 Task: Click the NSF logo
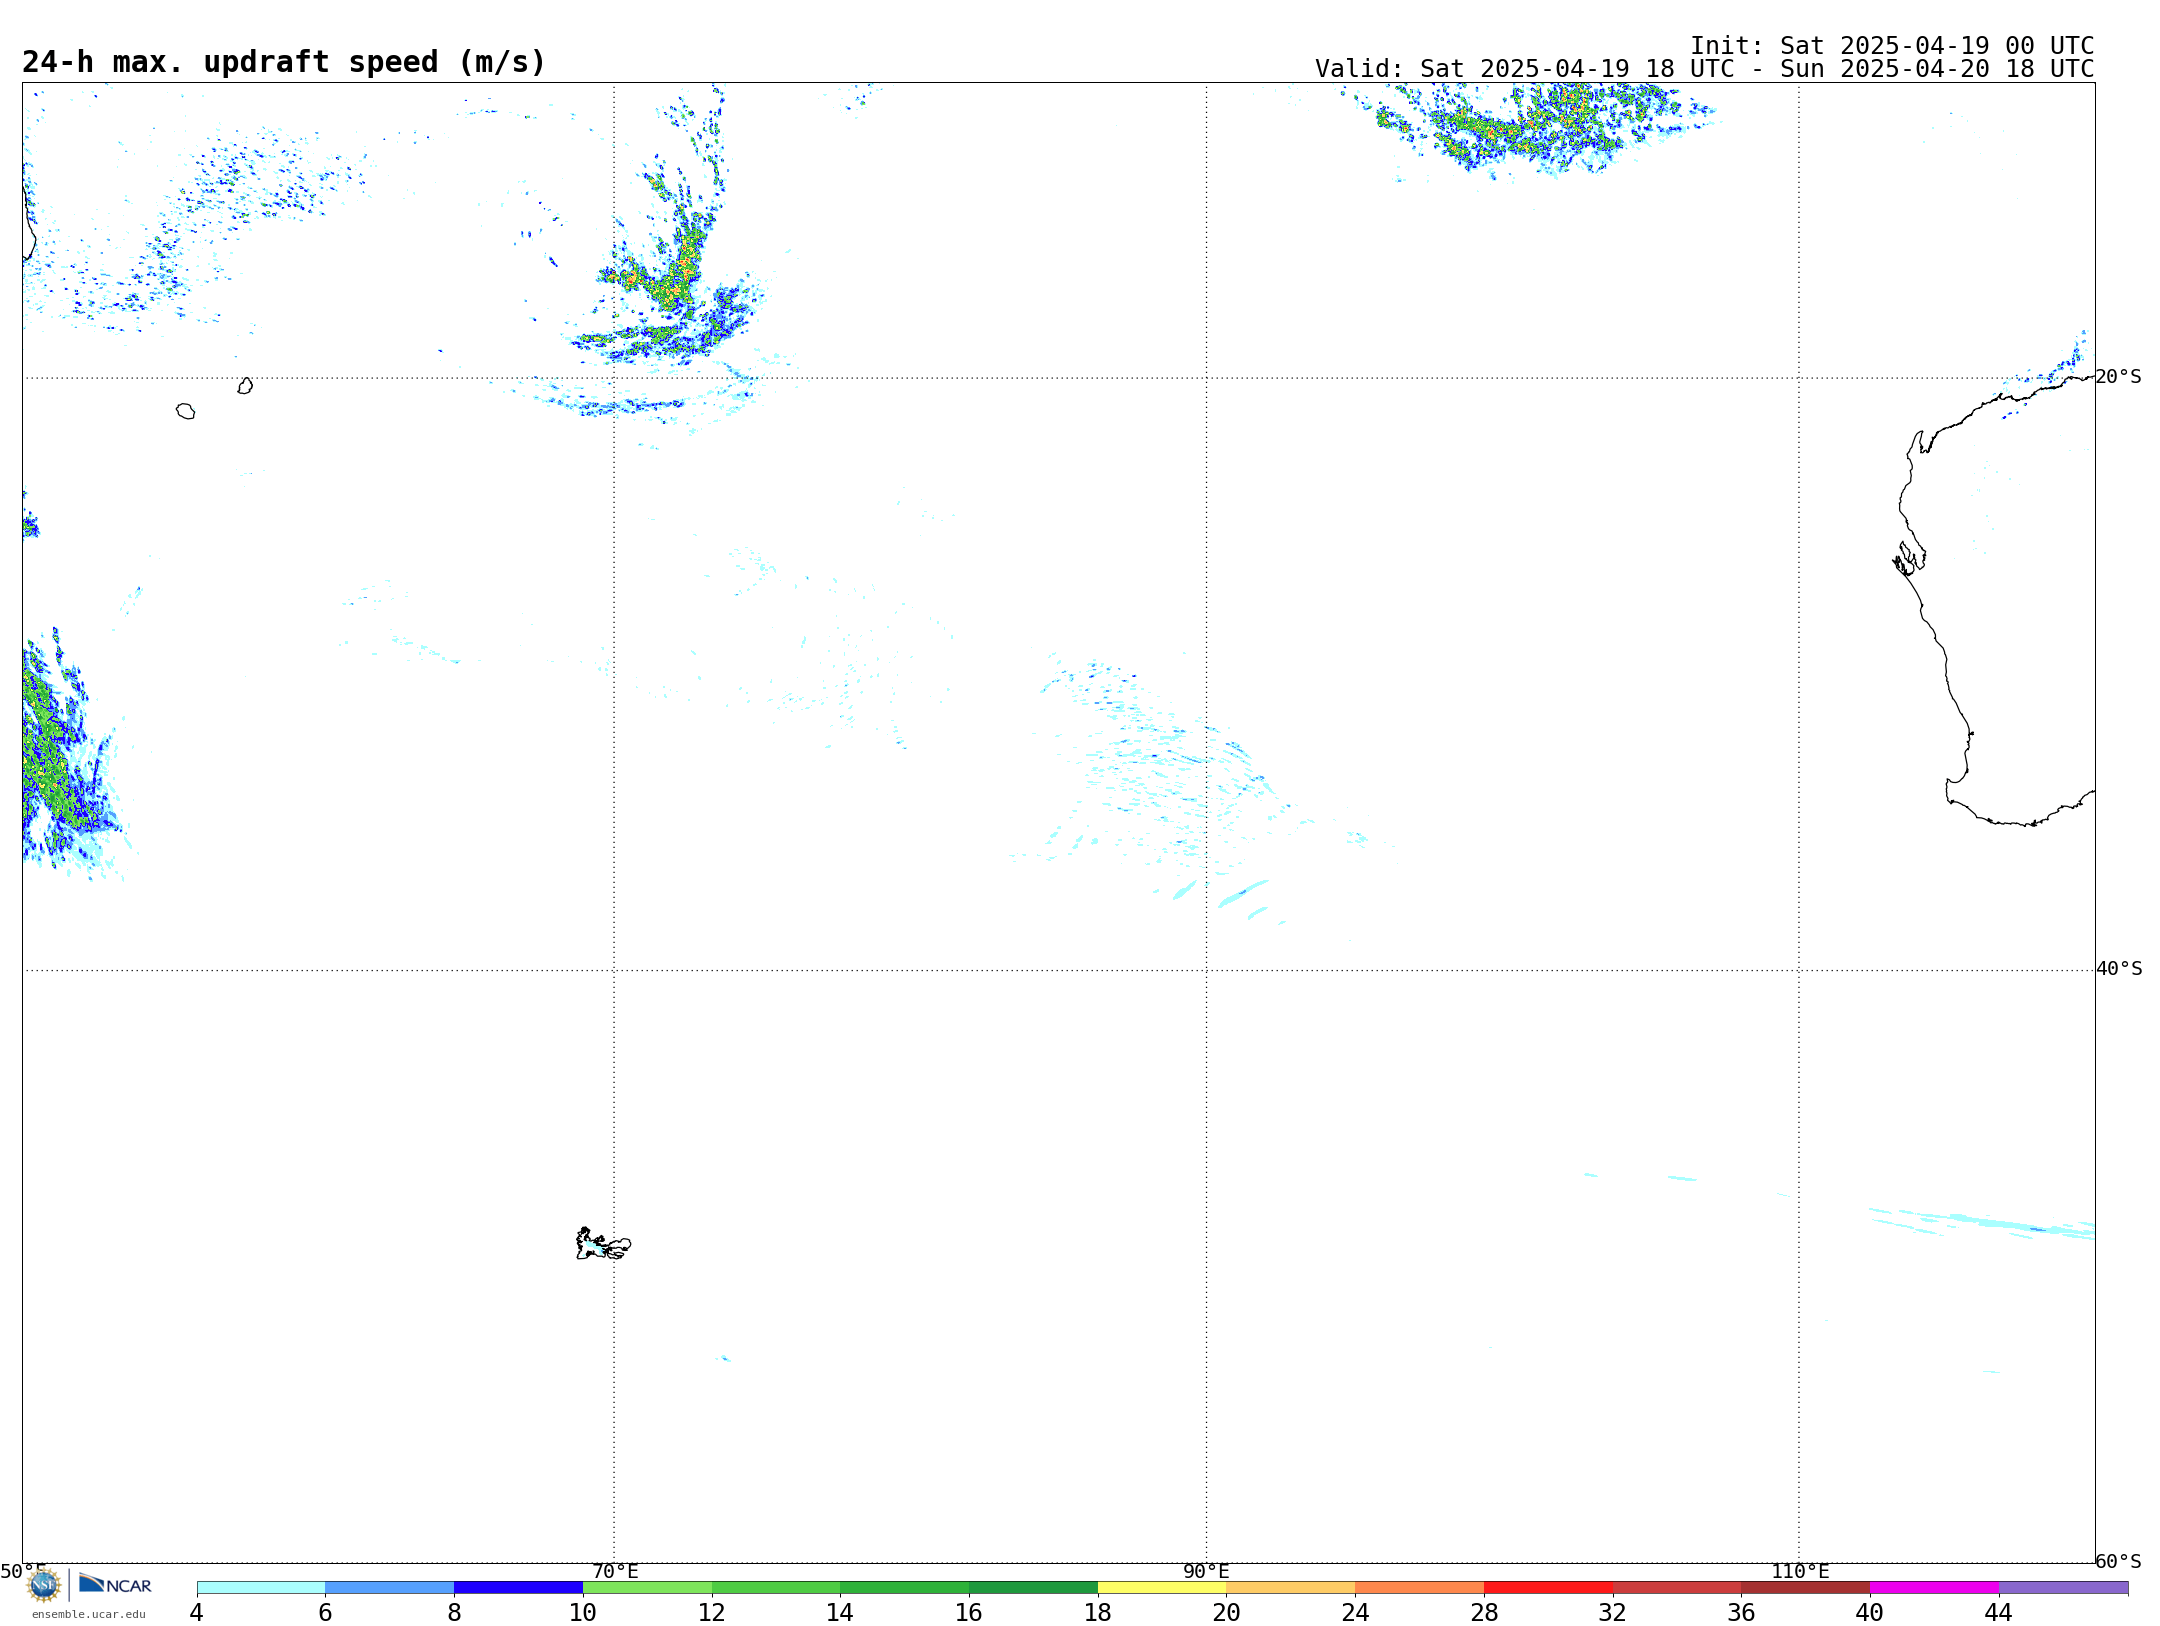44,1585
